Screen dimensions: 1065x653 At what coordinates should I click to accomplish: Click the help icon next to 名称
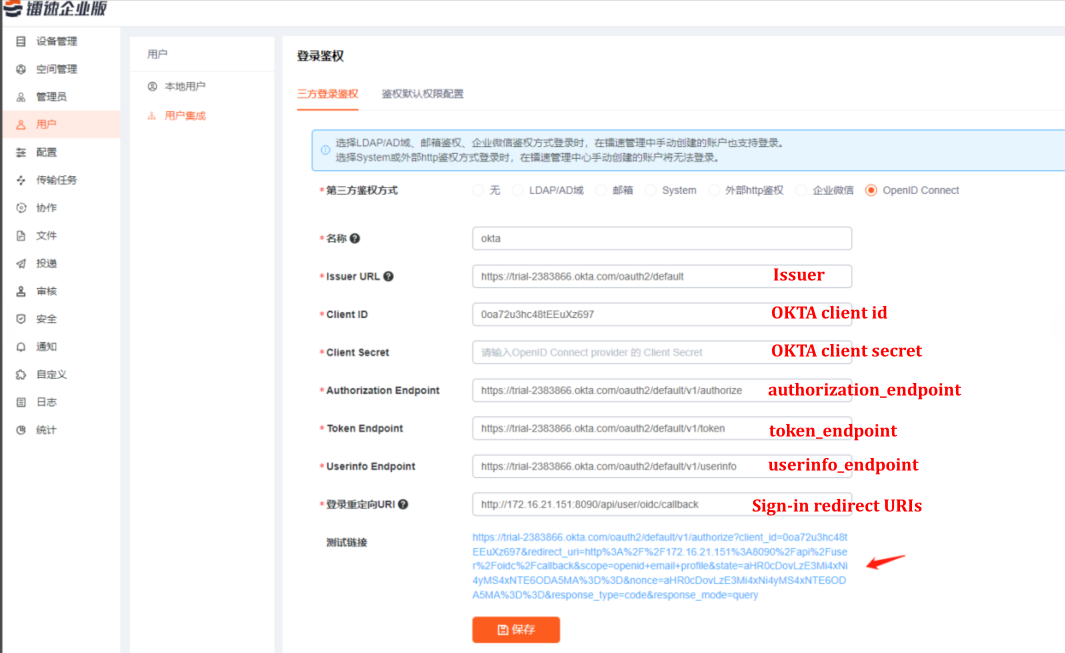[x=355, y=239]
